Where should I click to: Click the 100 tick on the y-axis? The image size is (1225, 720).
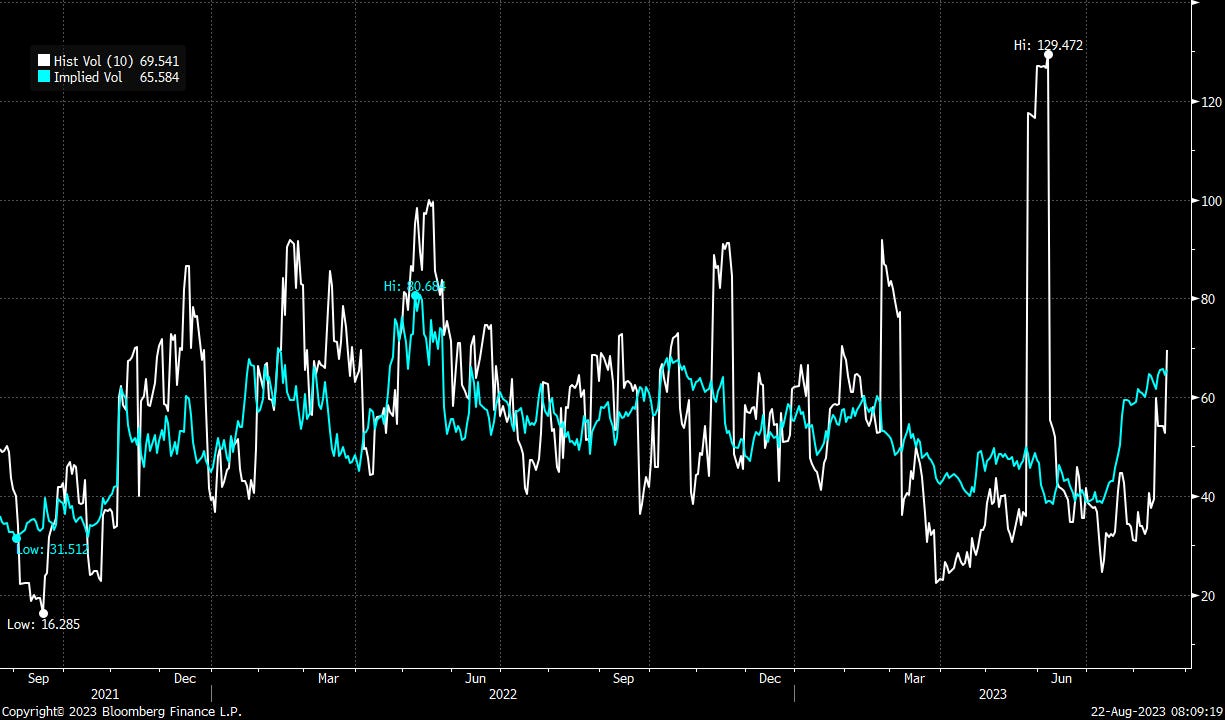coord(1211,201)
